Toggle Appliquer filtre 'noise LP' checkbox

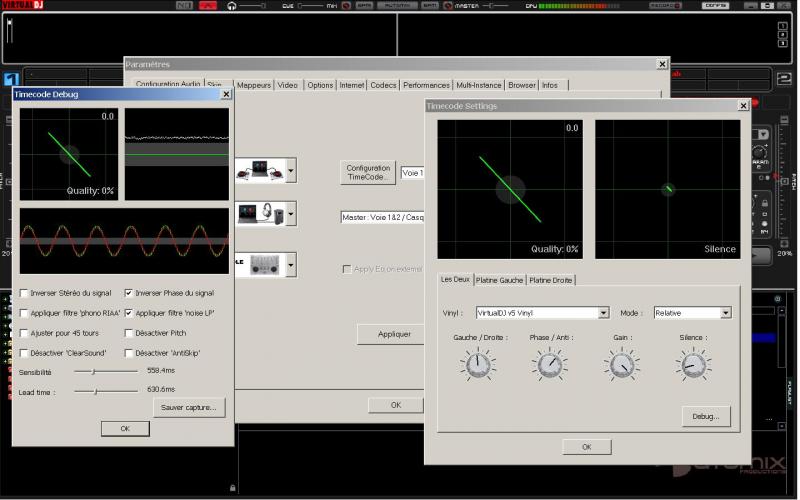[129, 313]
